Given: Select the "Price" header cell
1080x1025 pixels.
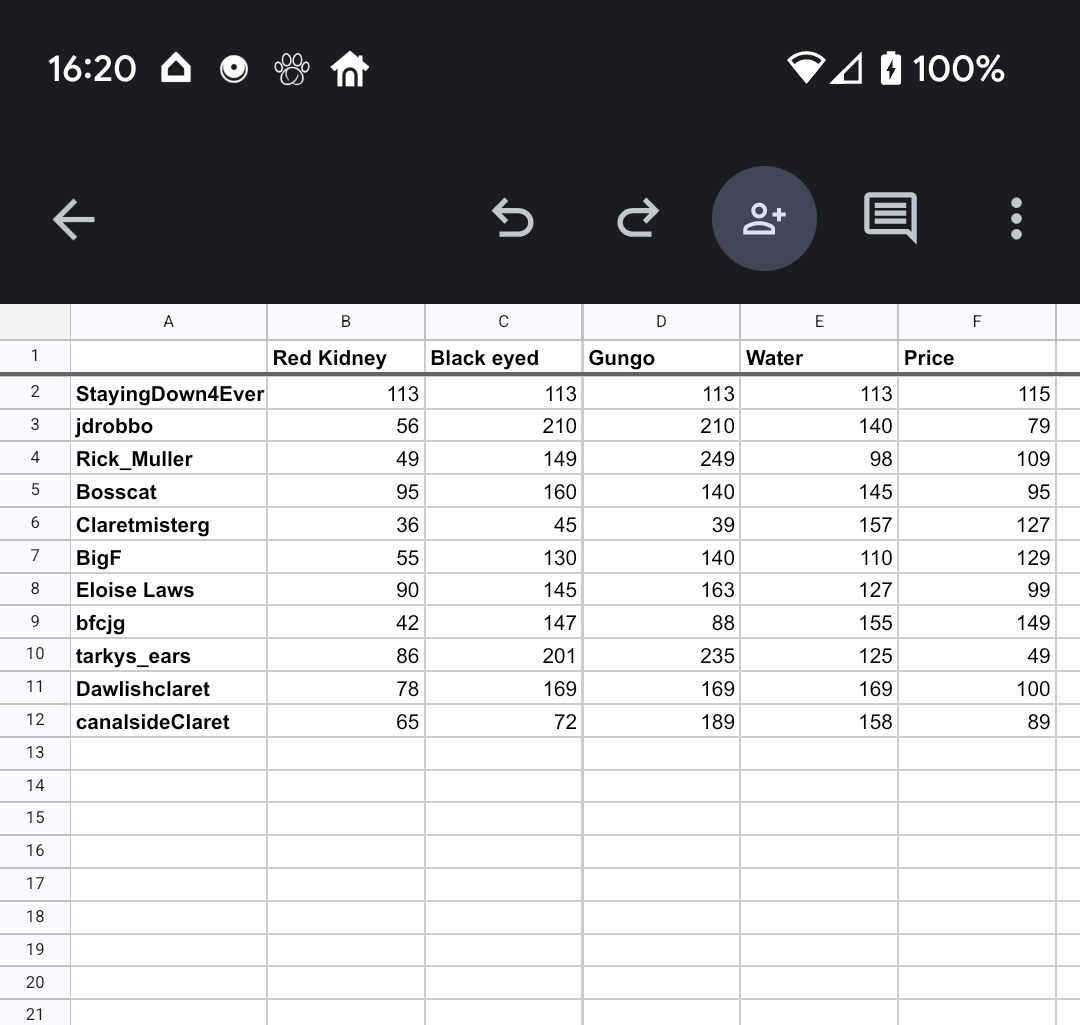Looking at the screenshot, I should pyautogui.click(x=976, y=358).
